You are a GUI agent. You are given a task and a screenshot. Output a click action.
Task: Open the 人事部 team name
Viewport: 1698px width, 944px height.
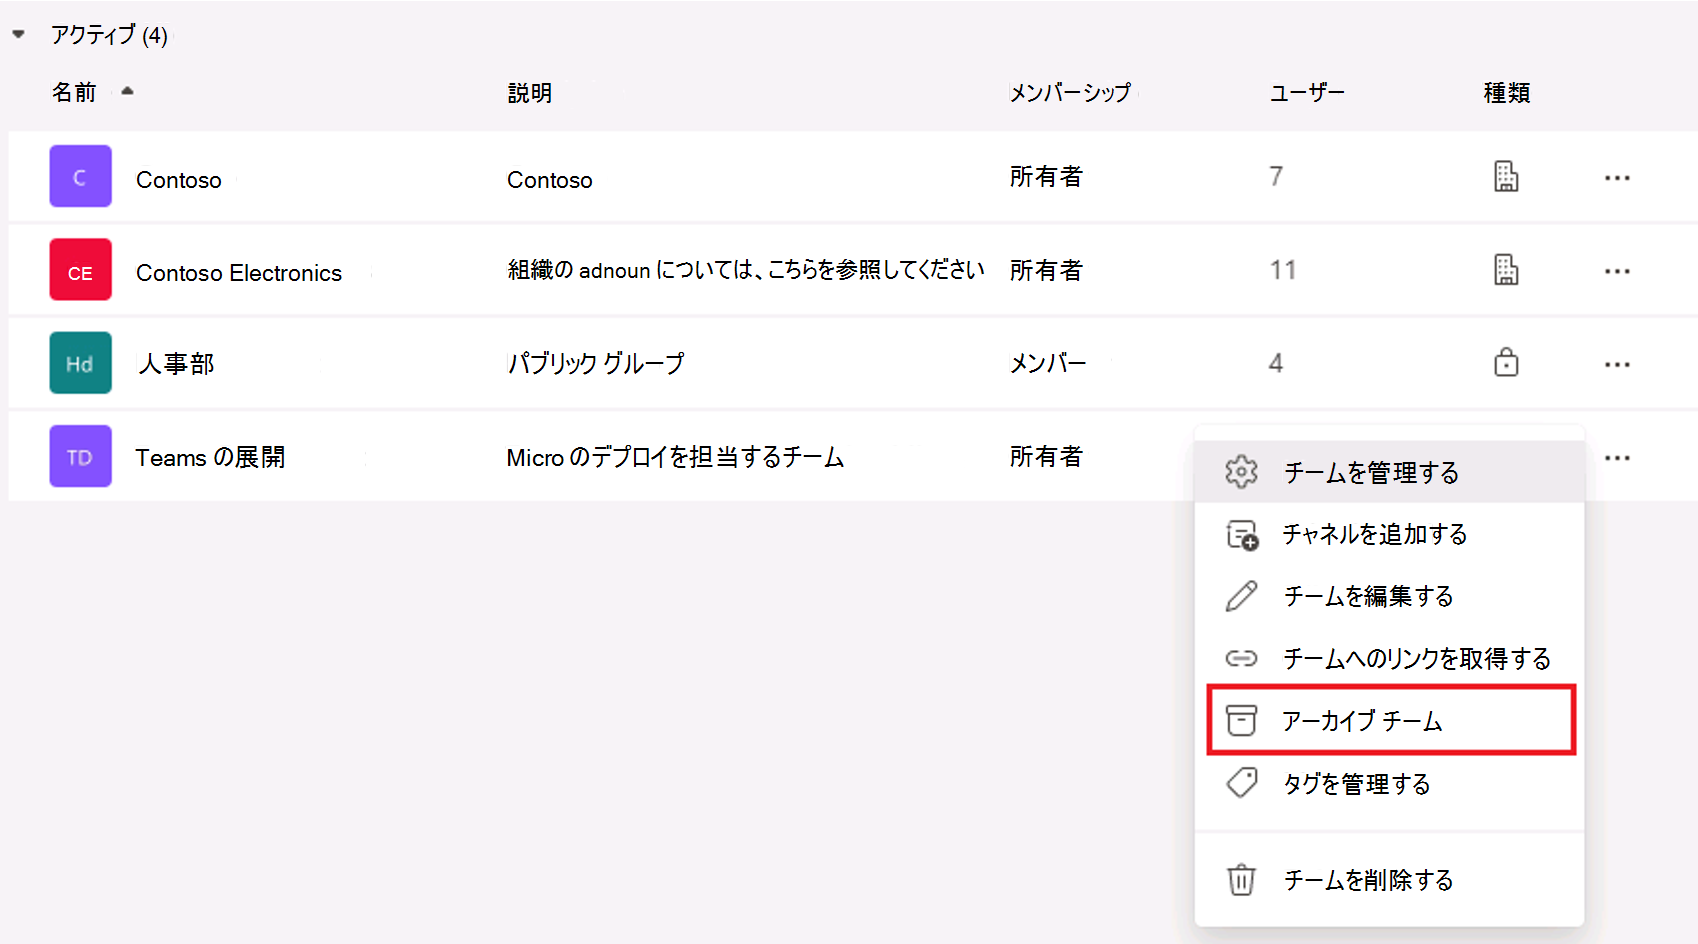176,364
